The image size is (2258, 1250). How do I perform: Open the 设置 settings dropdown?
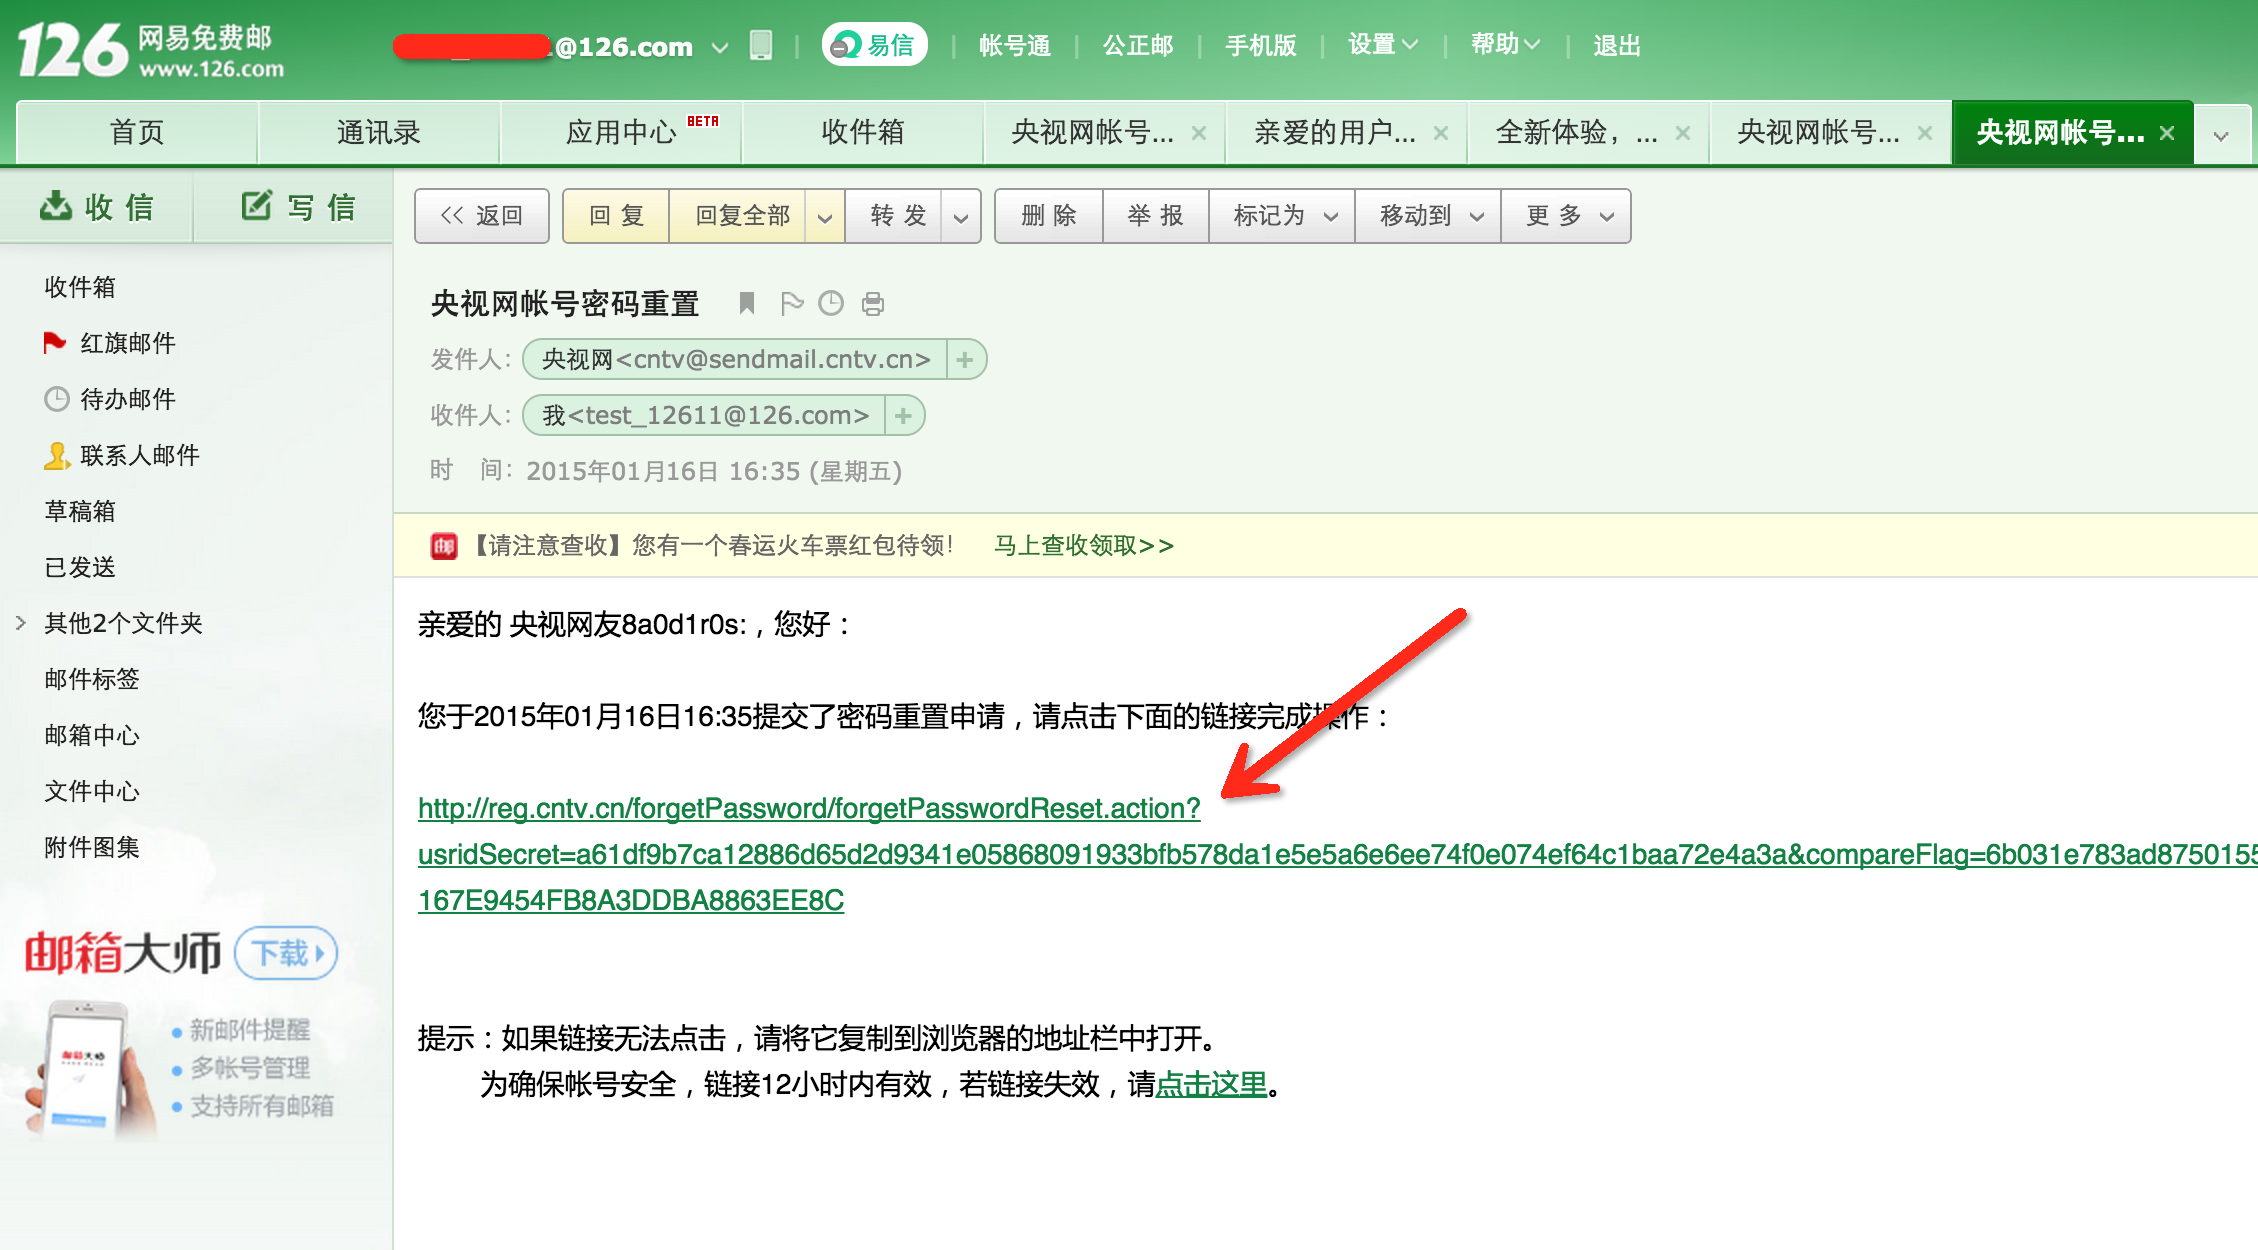[1383, 45]
